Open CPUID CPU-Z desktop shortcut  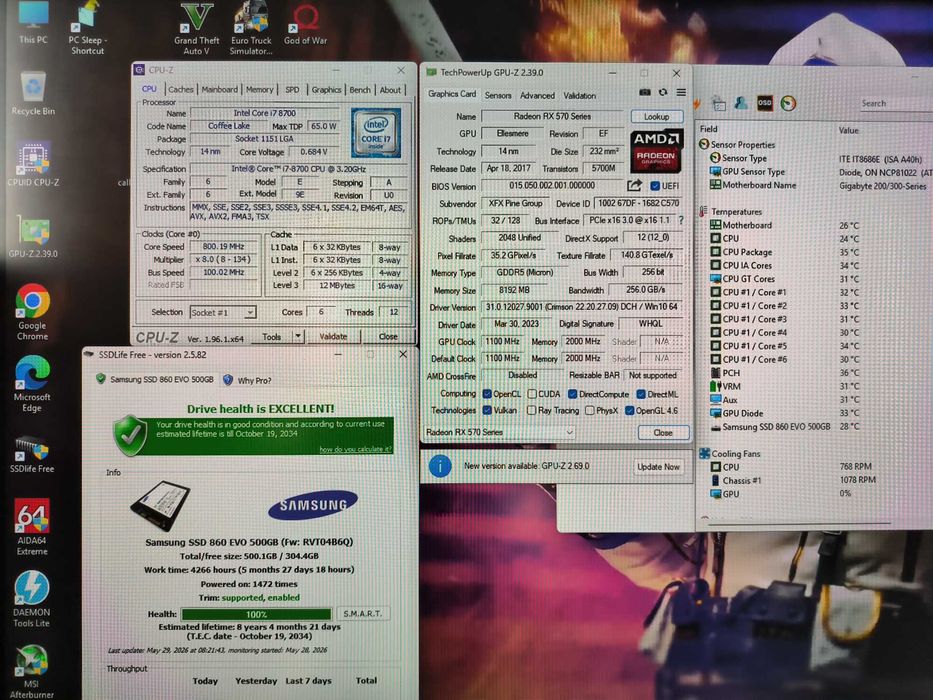coord(33,164)
